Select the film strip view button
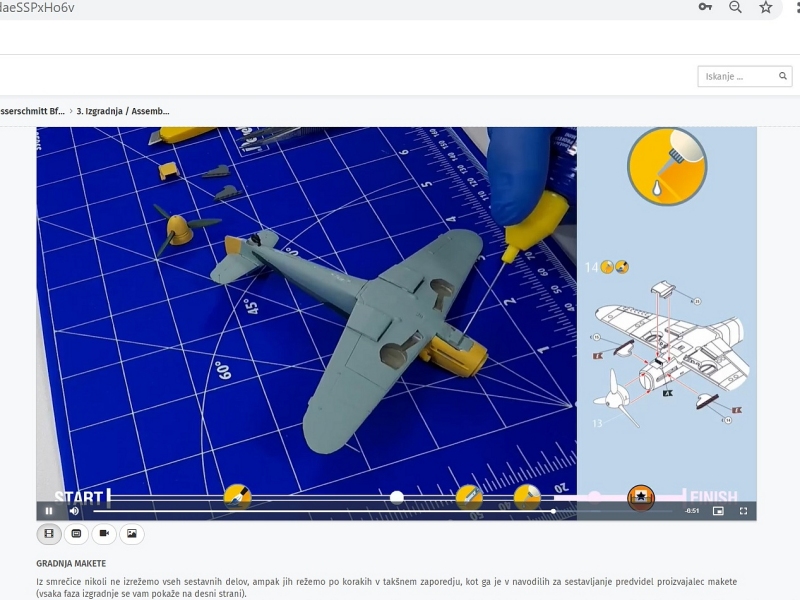This screenshot has width=800, height=600. 49,534
